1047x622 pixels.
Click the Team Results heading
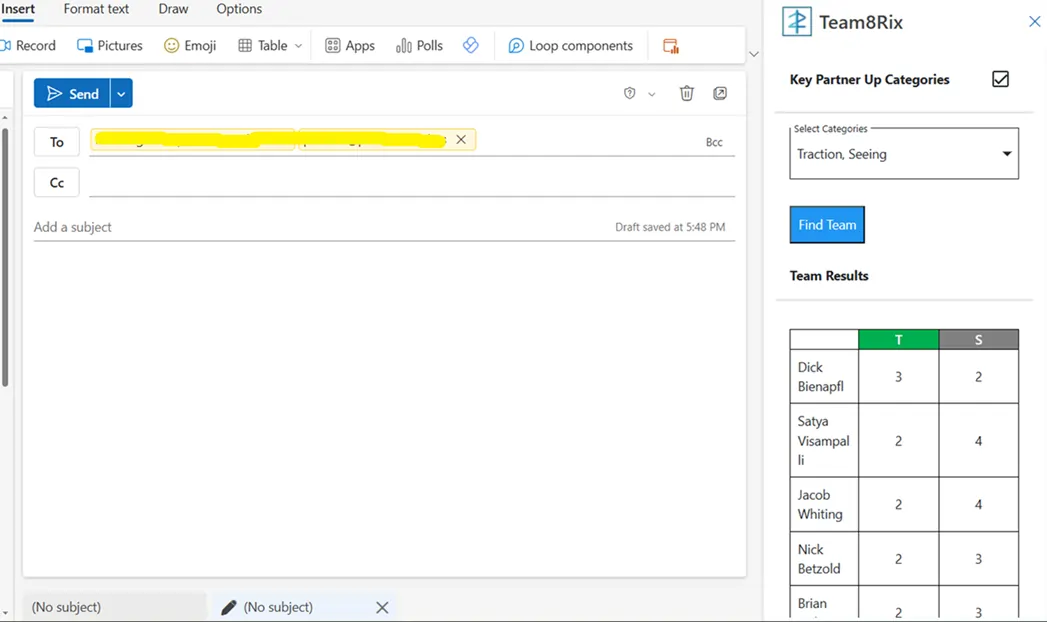click(829, 276)
